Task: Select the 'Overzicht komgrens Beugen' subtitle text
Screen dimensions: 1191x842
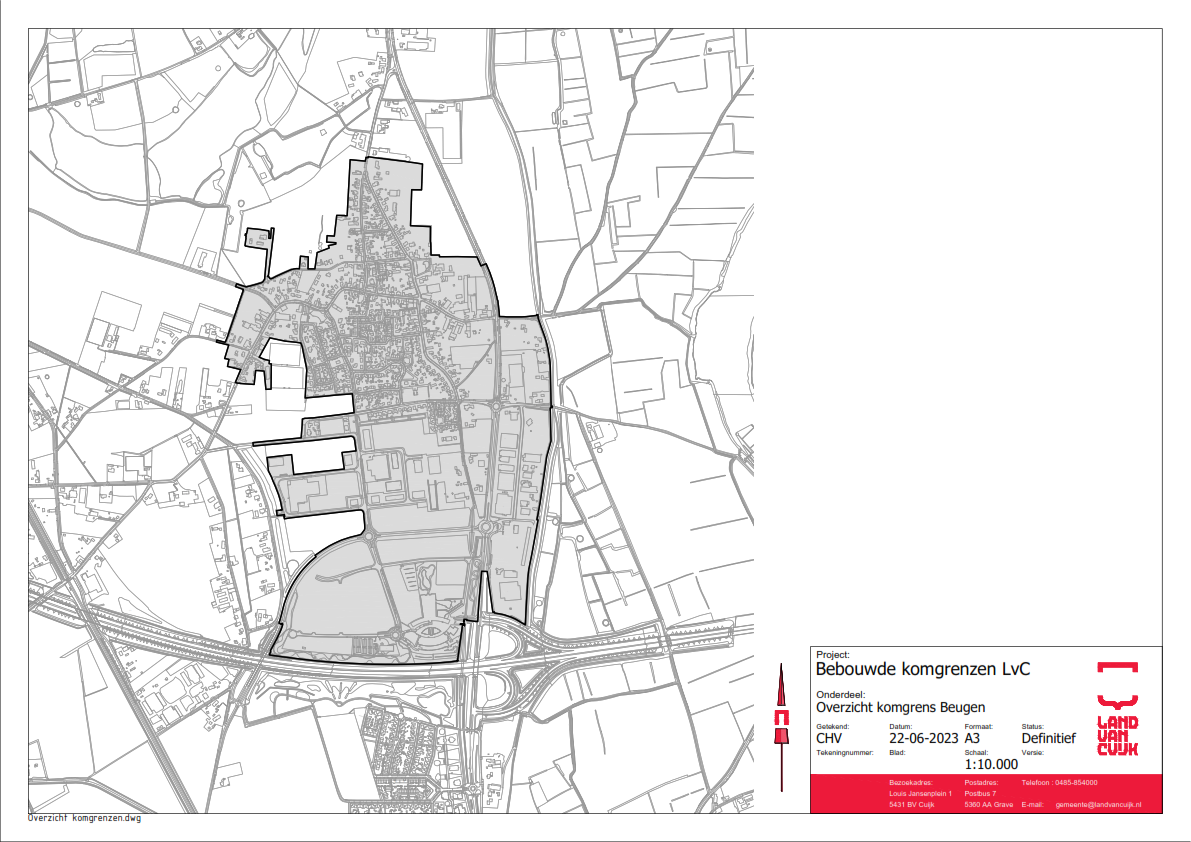Action: click(x=900, y=707)
